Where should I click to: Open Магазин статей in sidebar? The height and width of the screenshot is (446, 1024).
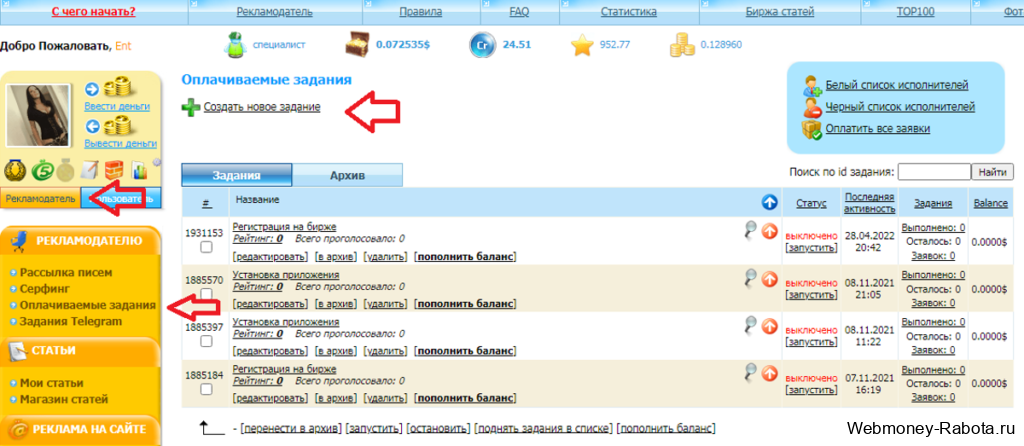pos(64,399)
